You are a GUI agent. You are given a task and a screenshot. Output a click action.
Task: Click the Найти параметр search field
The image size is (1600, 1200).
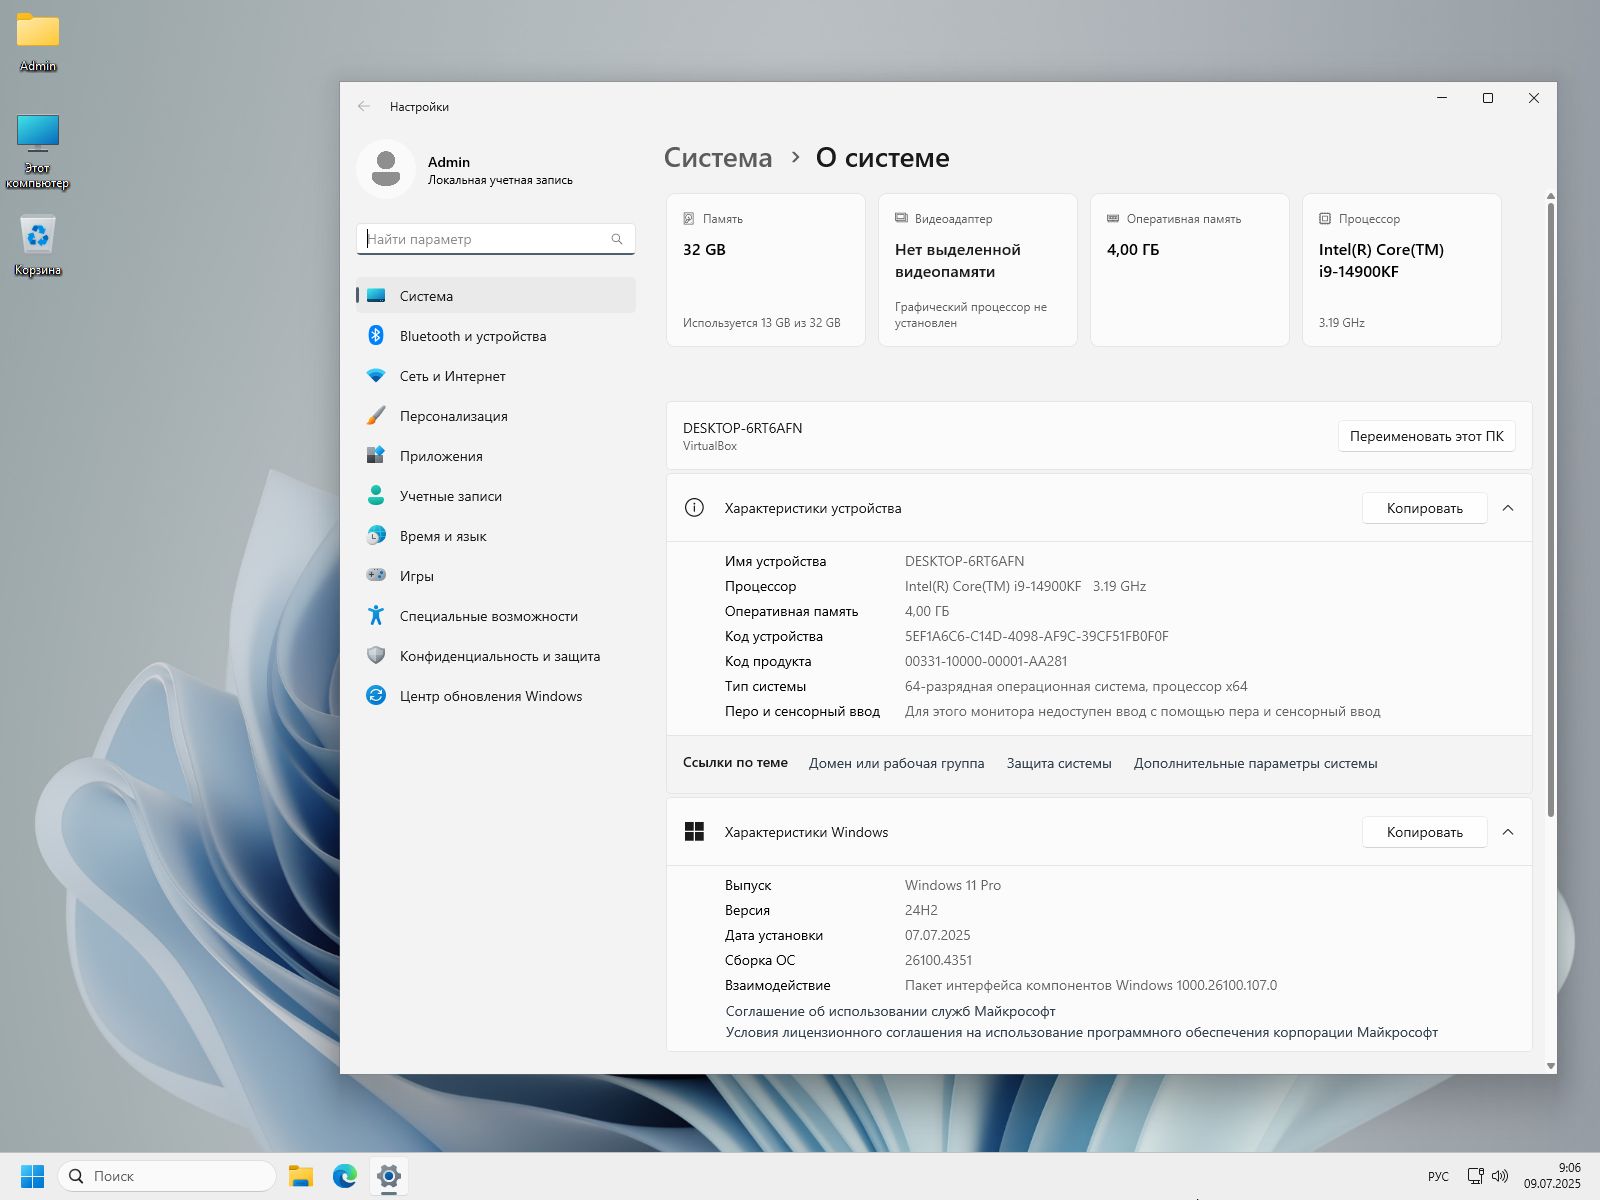[x=496, y=239]
